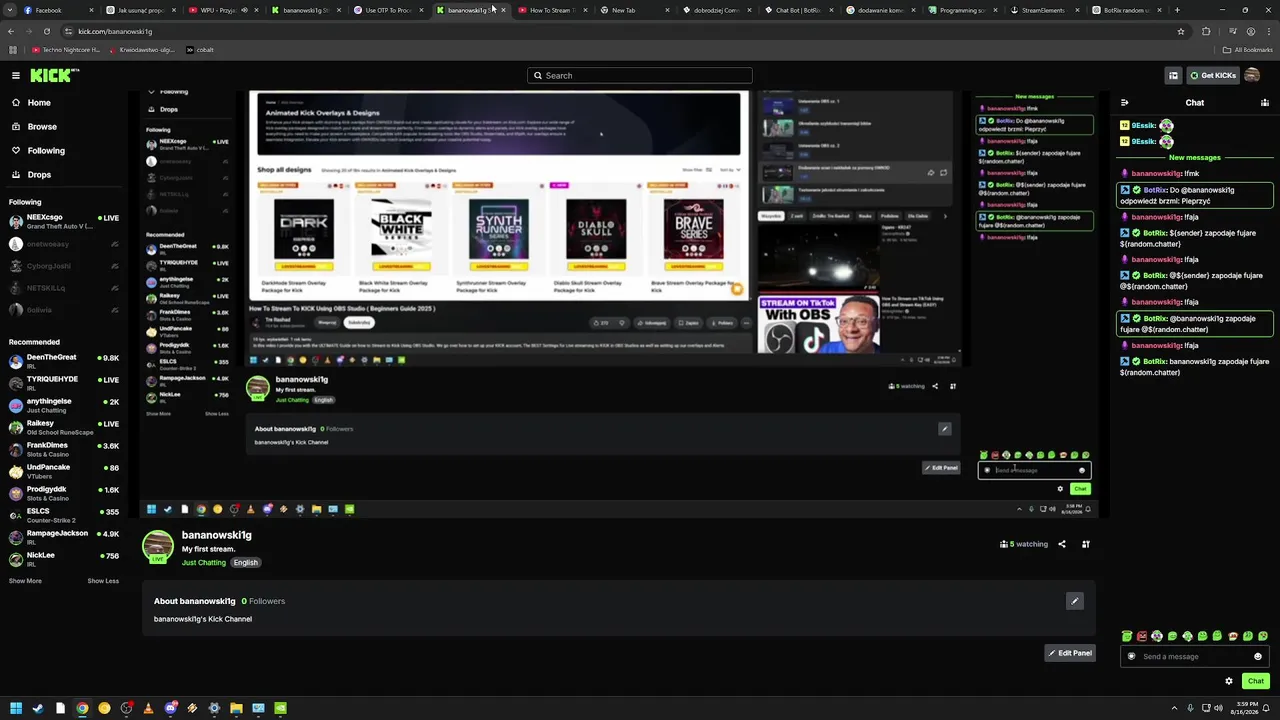Send message with Chat button
Screen dimensions: 1280x720
tap(1256, 681)
